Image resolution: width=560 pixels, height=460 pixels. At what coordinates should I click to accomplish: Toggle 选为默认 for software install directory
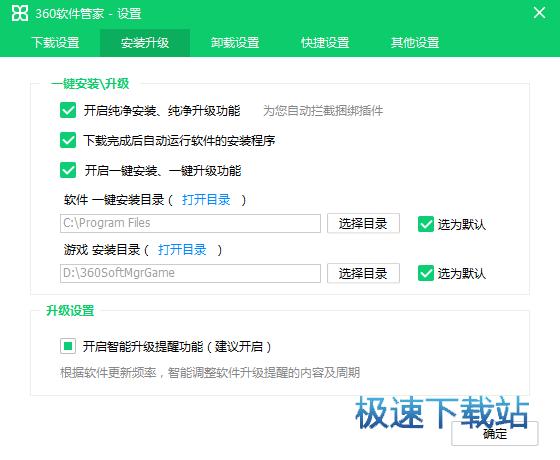tap(426, 224)
